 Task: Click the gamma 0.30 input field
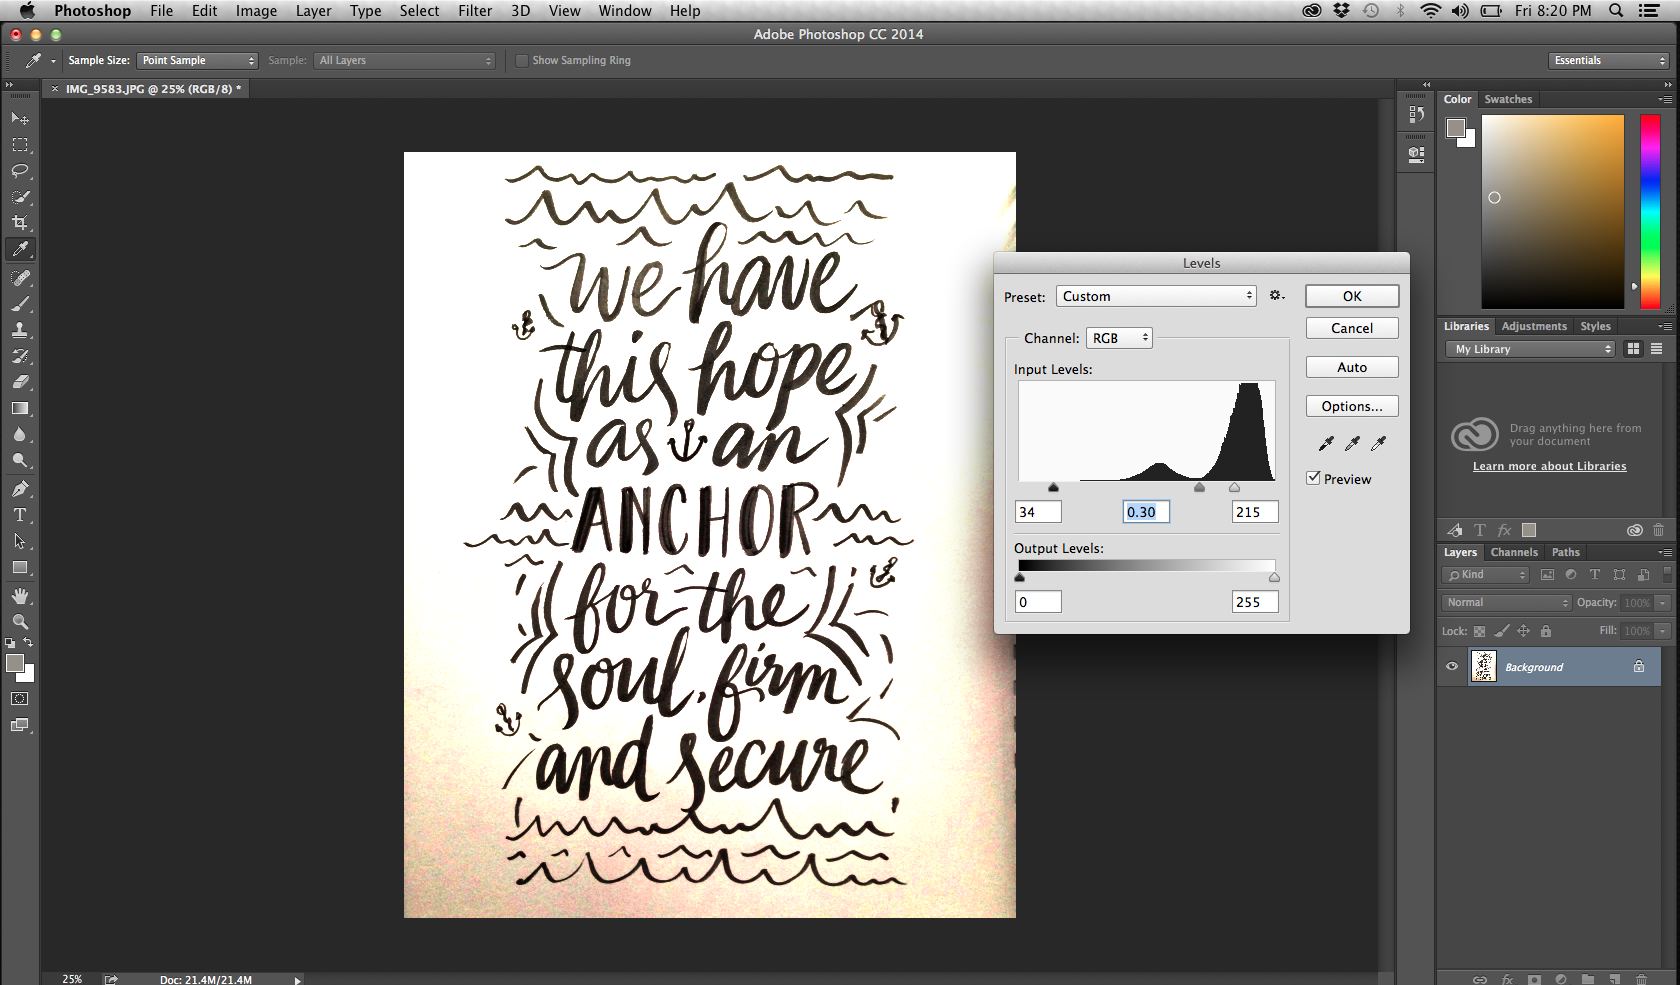pos(1146,512)
